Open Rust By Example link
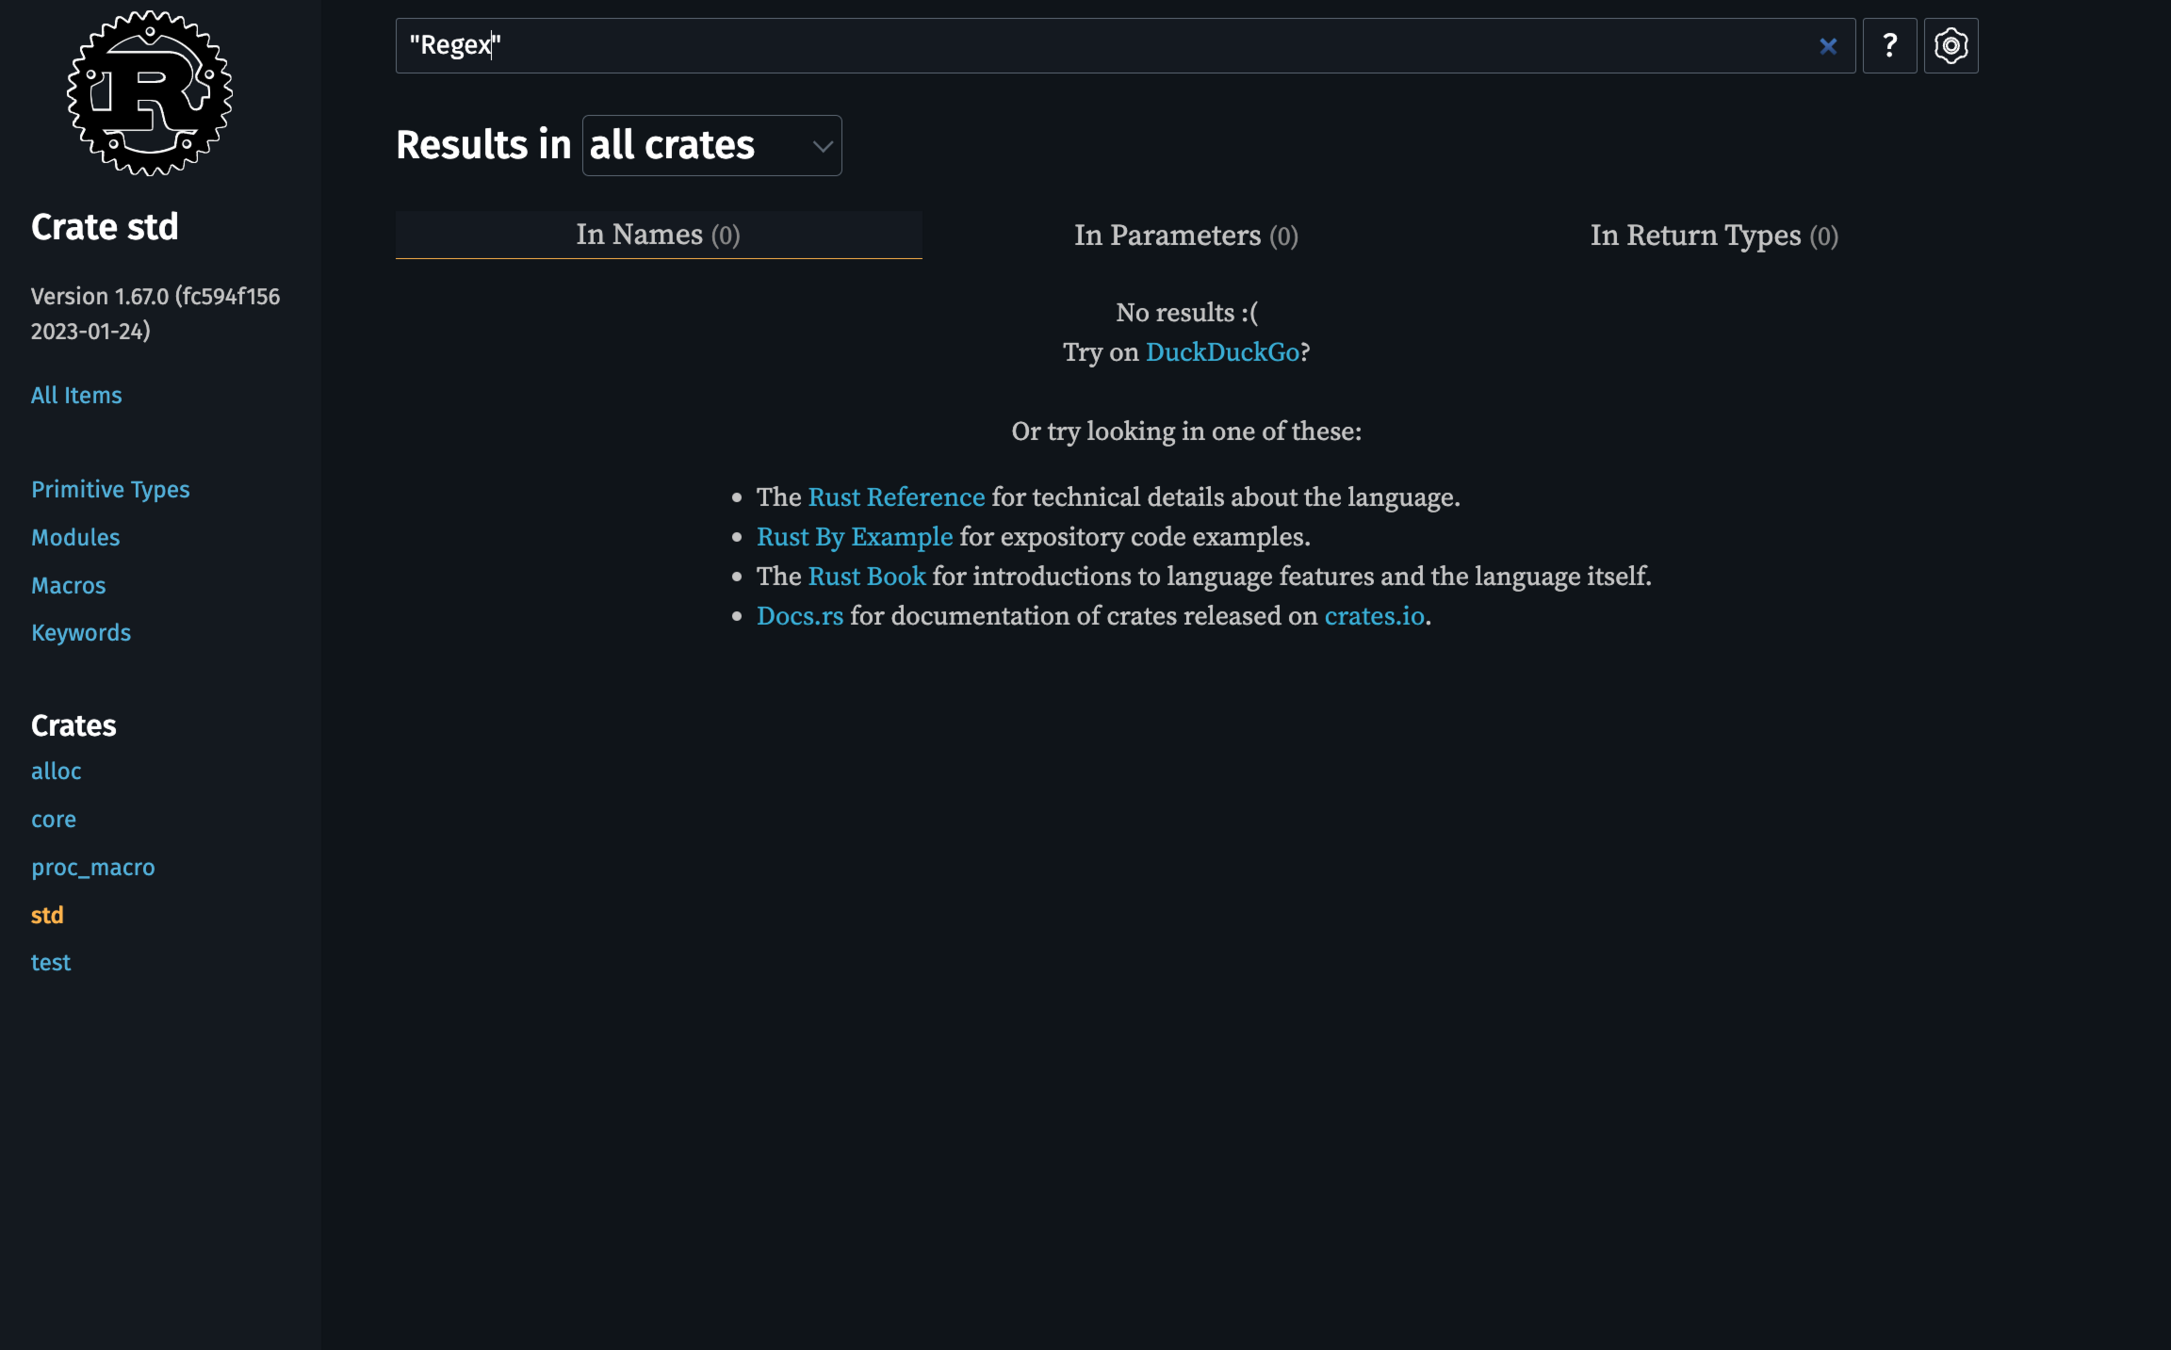The width and height of the screenshot is (2171, 1350). [854, 537]
